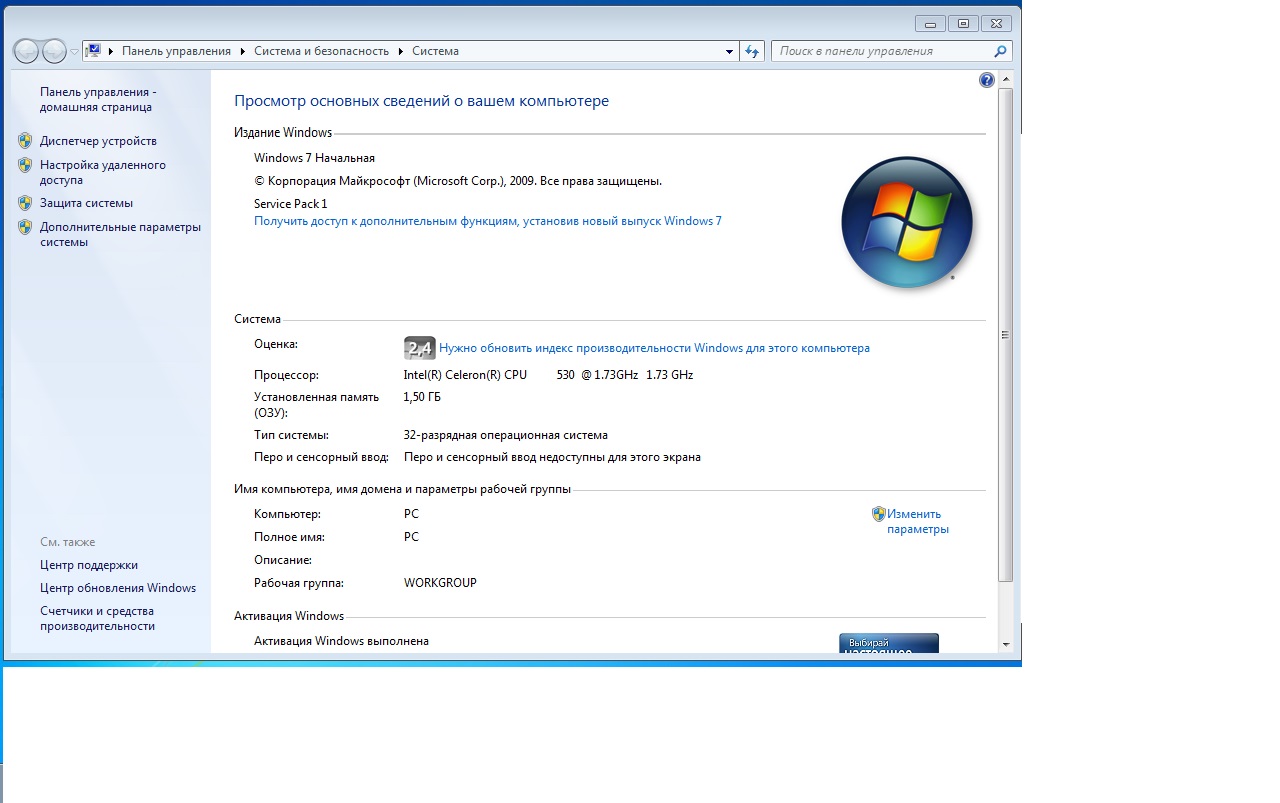The height and width of the screenshot is (803, 1280).
Task: Click shield icon next to 'Диспетчер устройств'
Action: click(x=25, y=141)
